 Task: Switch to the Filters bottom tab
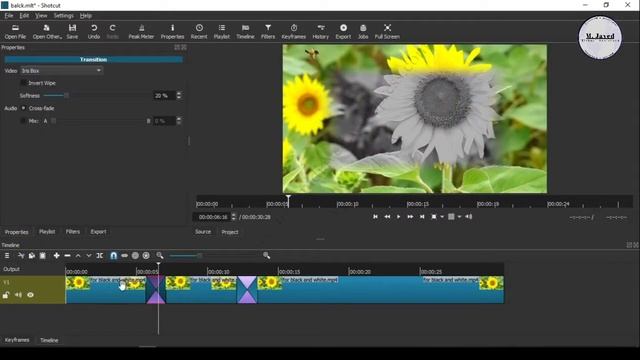(x=73, y=231)
